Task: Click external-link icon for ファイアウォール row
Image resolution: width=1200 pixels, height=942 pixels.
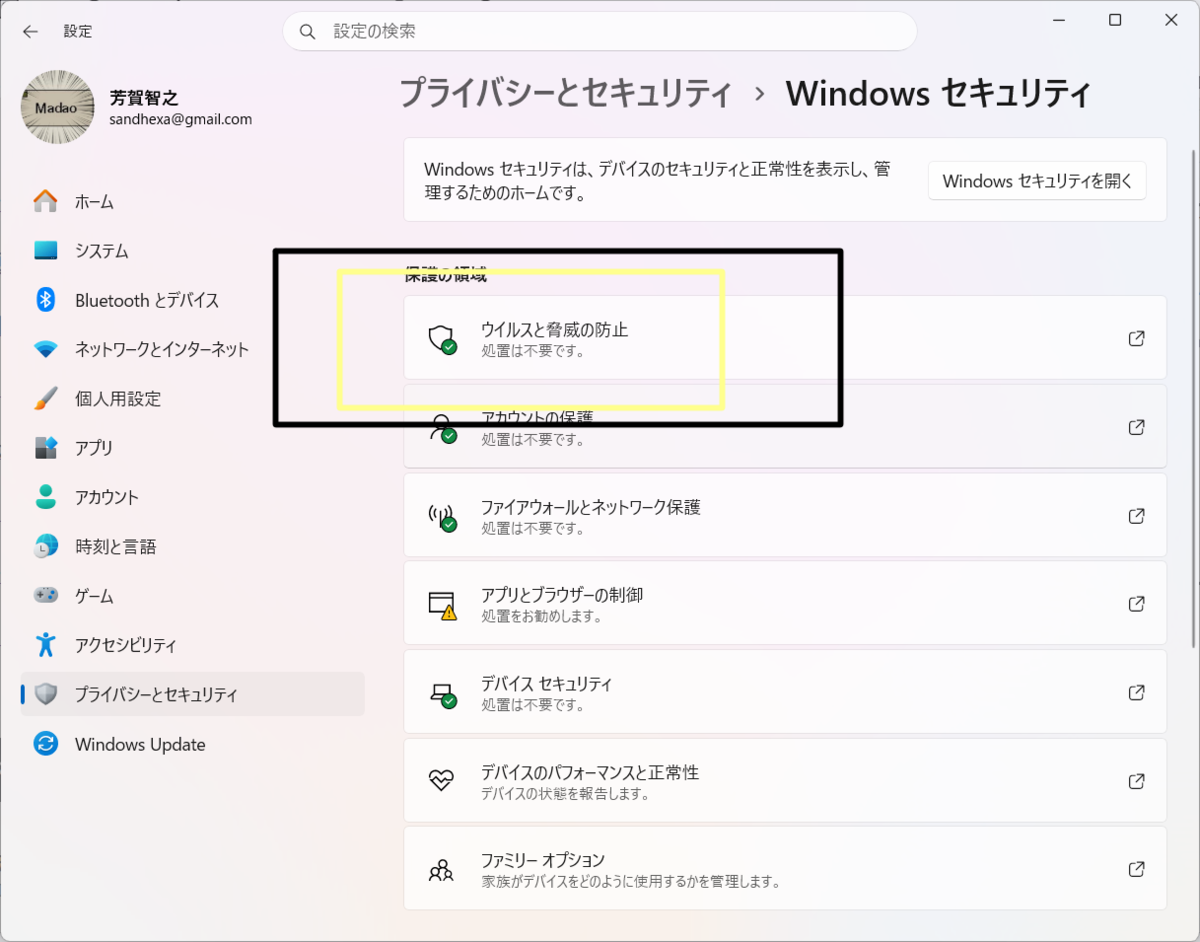Action: [1136, 515]
